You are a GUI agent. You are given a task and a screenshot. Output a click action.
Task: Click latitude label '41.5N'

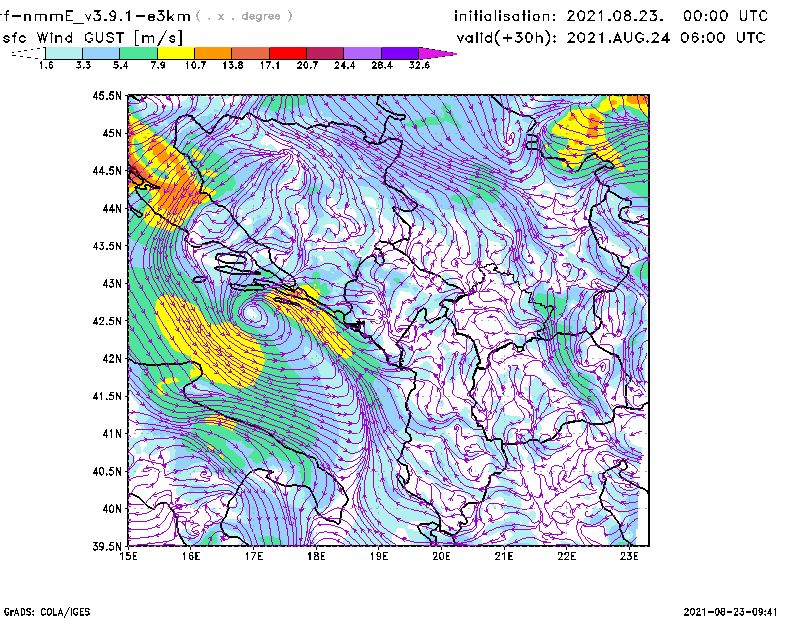coord(107,396)
